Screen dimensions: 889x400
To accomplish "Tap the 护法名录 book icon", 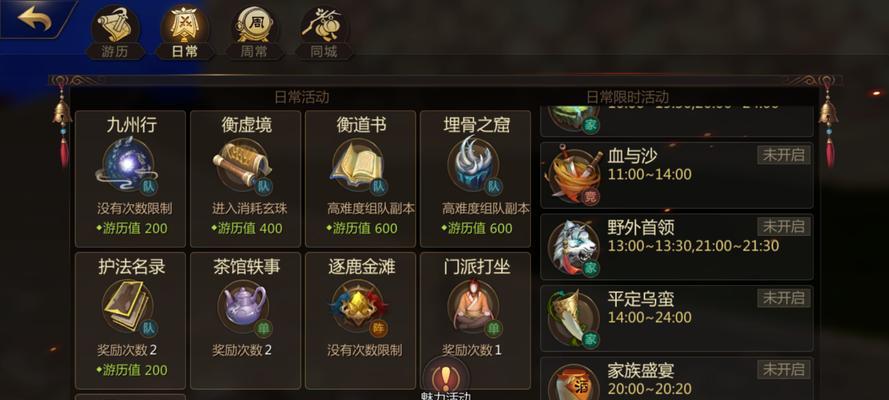I will [x=128, y=306].
